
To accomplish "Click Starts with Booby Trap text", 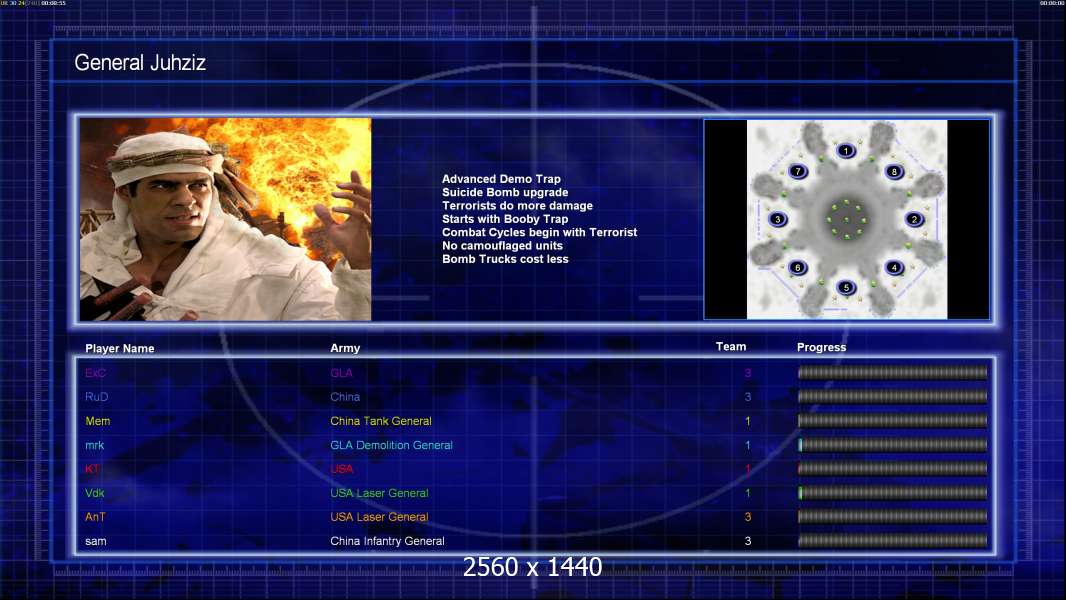I will point(505,219).
